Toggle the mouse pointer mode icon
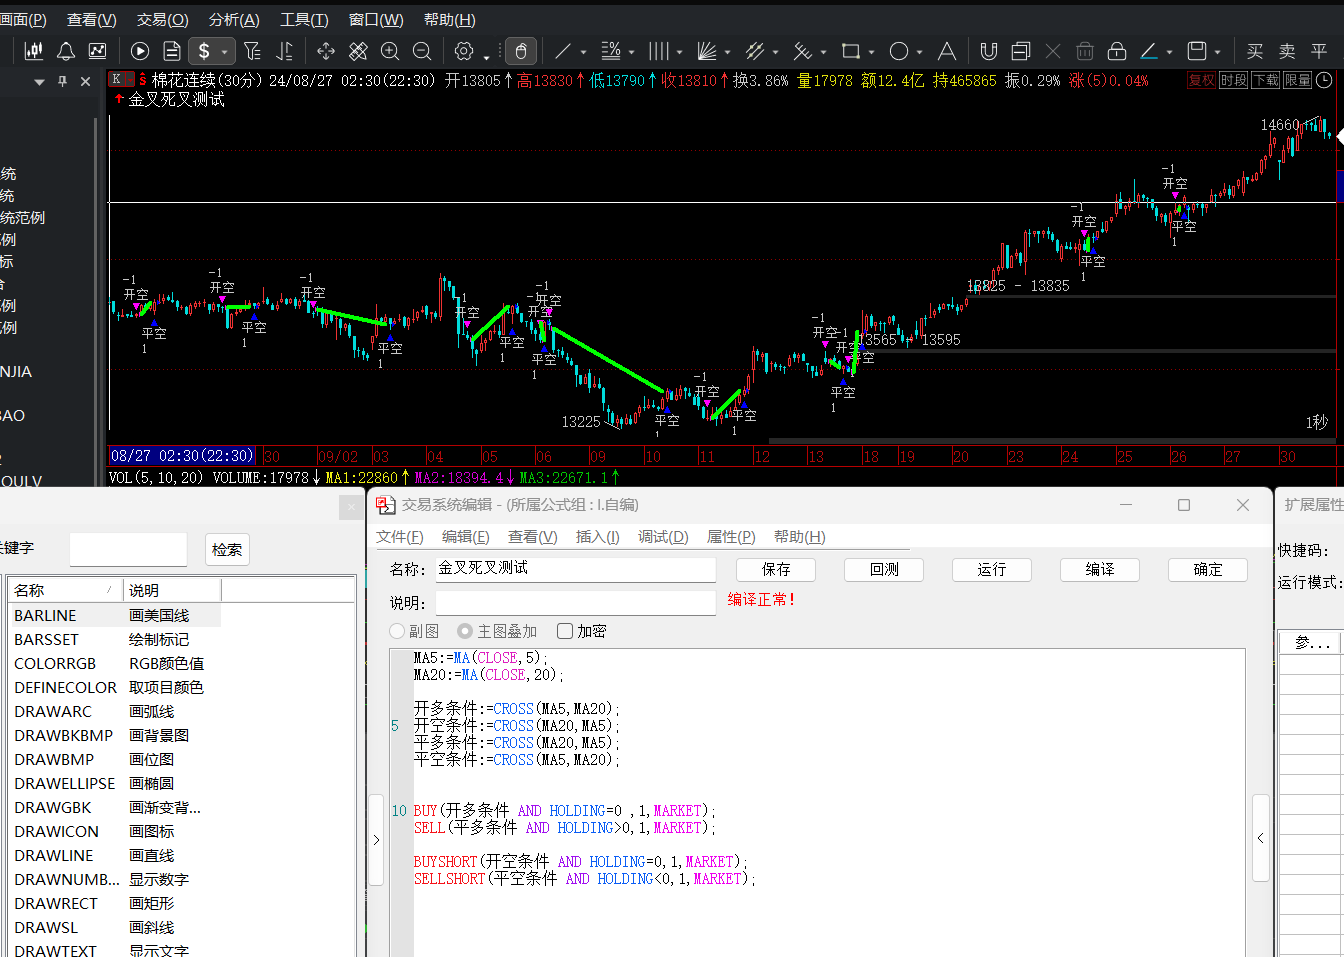Viewport: 1344px width, 957px height. (520, 51)
